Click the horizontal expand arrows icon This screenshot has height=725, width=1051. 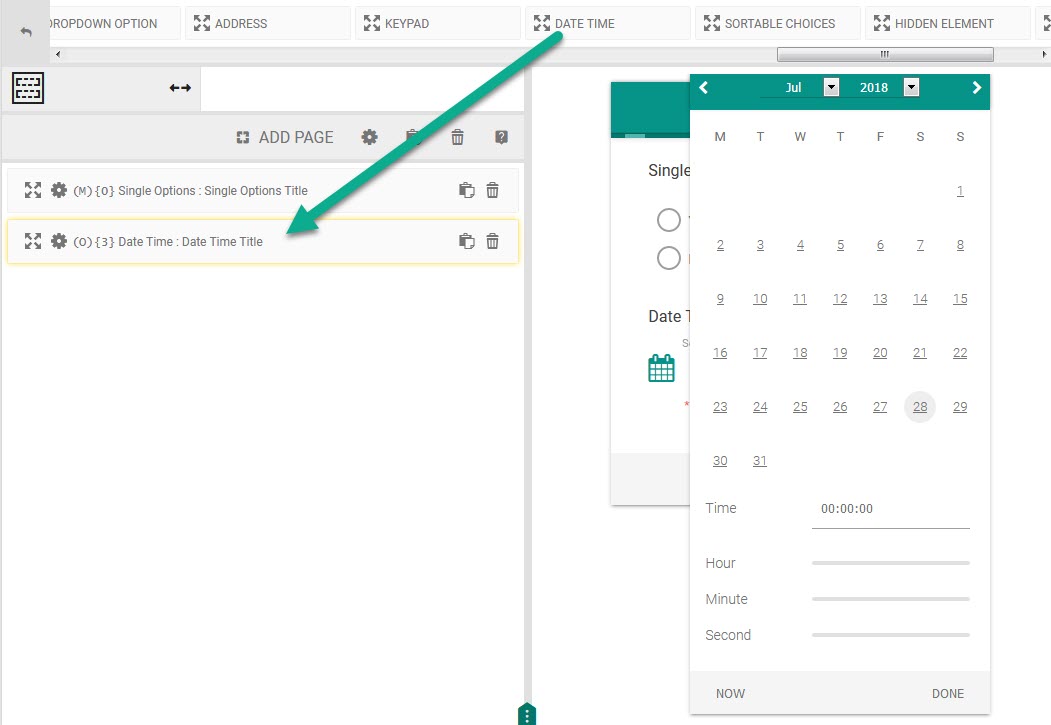click(180, 88)
